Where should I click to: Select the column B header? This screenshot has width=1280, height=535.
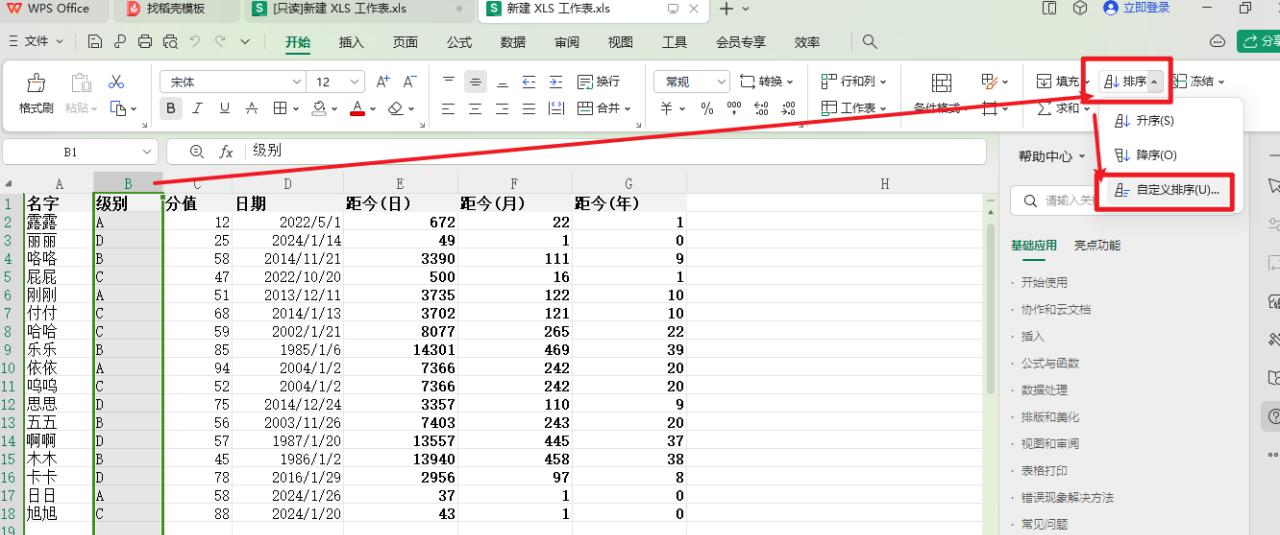[x=128, y=183]
